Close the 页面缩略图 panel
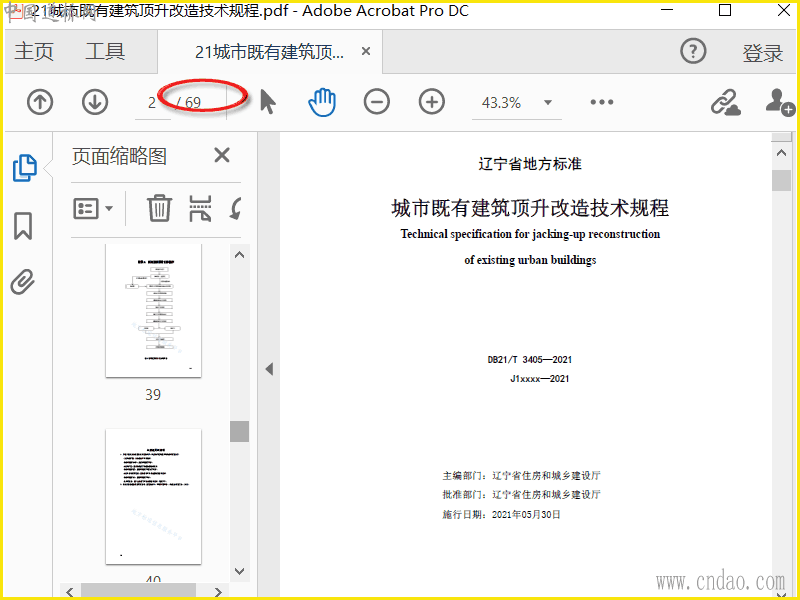The image size is (800, 600). coord(222,155)
